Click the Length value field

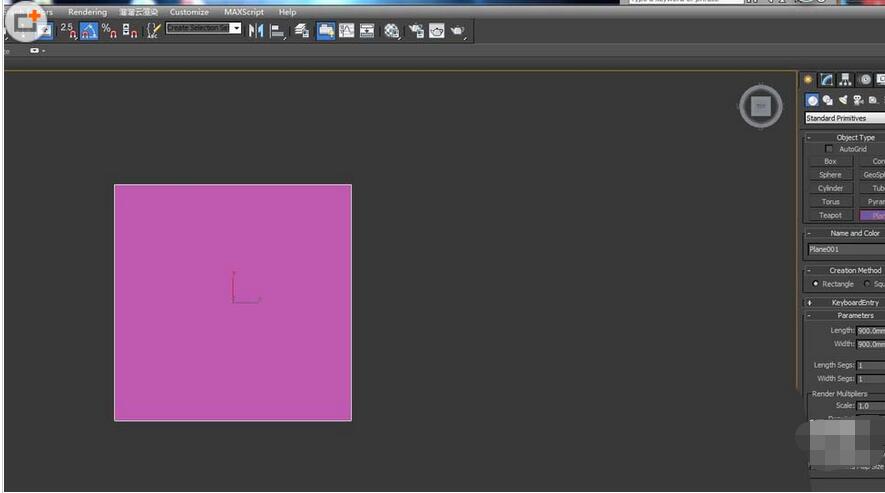pyautogui.click(x=871, y=331)
